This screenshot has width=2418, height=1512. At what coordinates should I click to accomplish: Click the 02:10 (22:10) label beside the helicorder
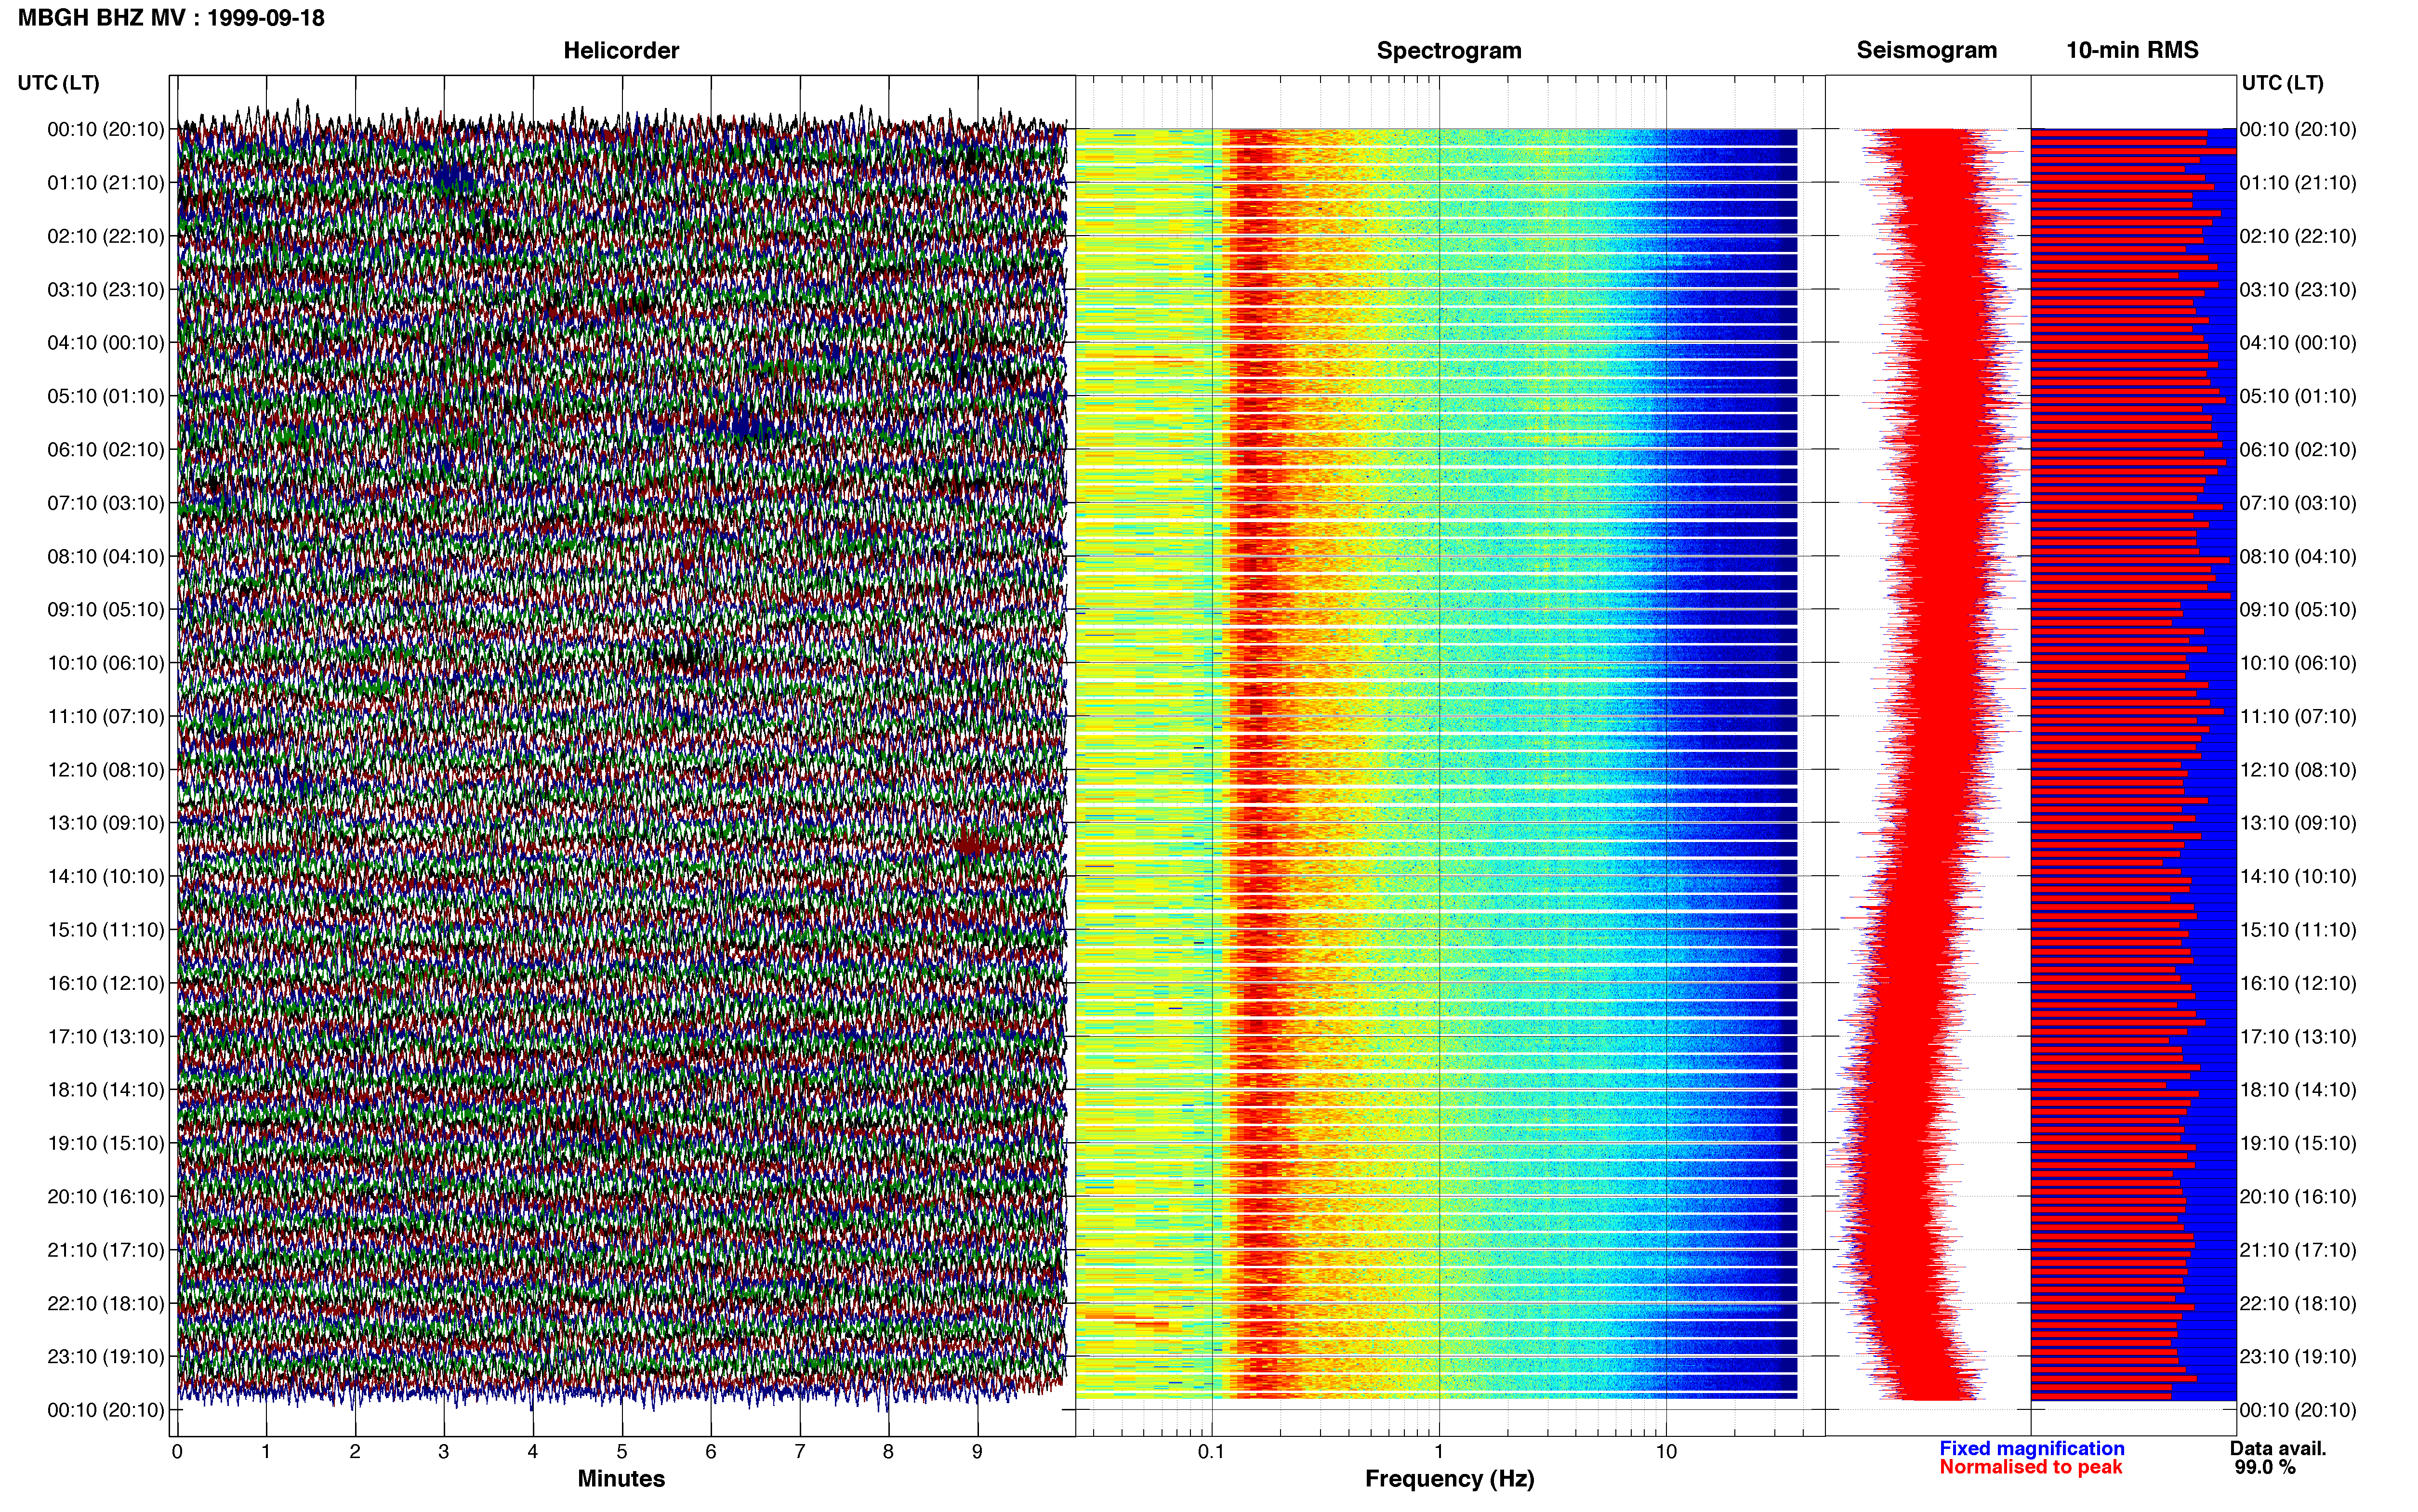pos(106,236)
